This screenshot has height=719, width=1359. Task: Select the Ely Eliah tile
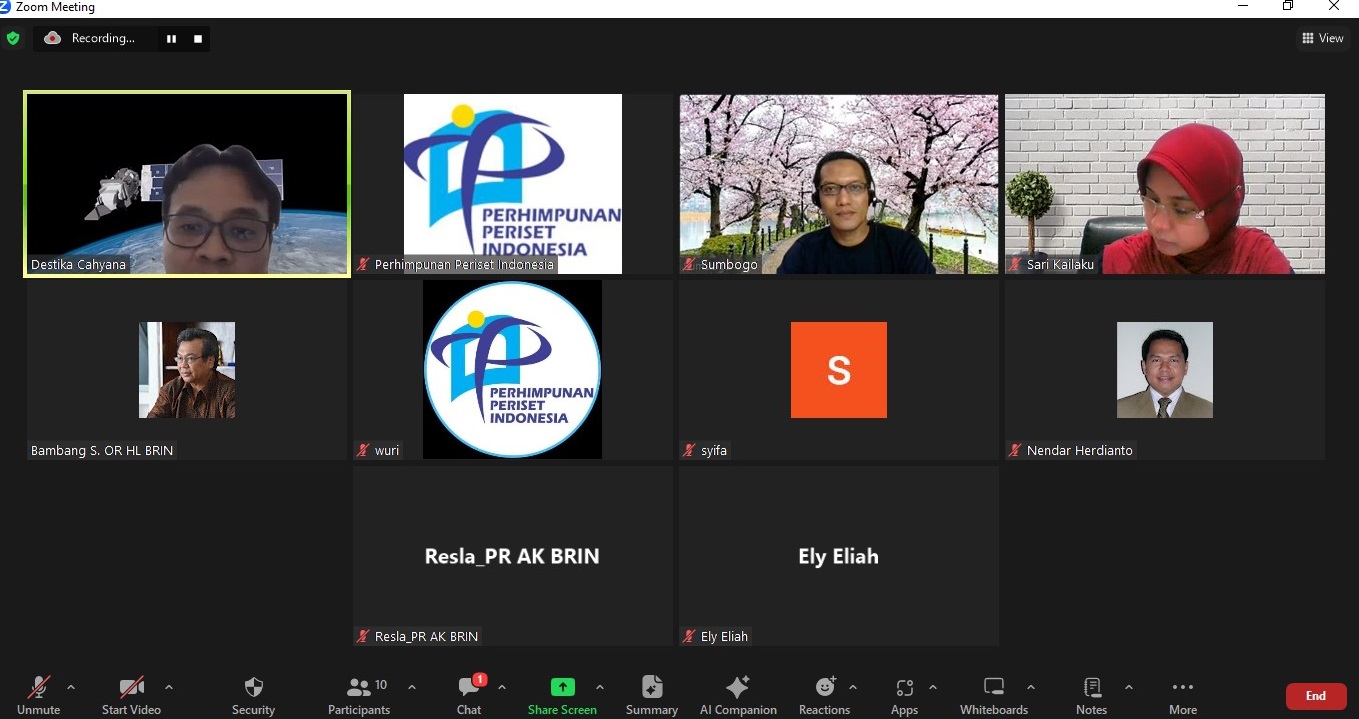(839, 556)
